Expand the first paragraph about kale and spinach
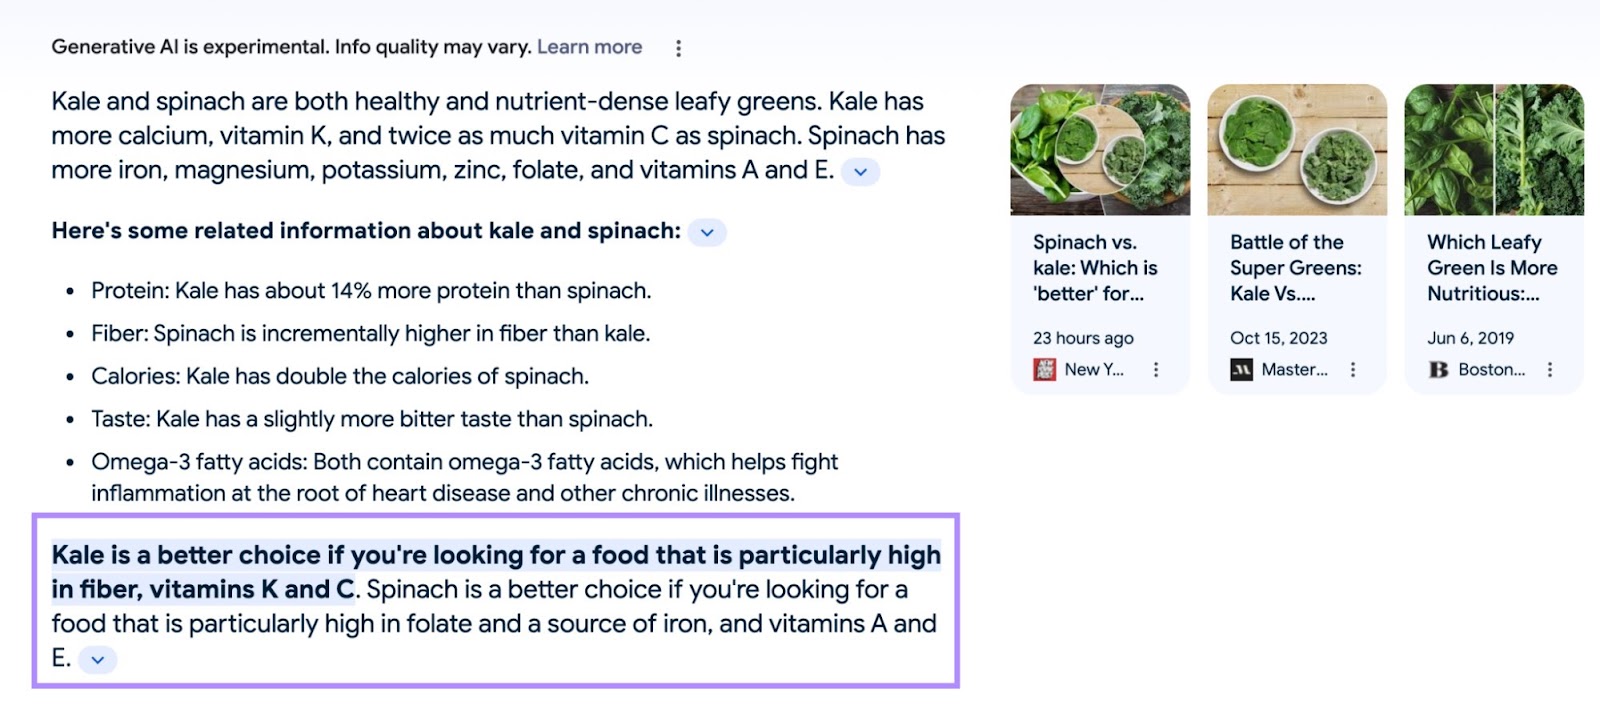 (x=860, y=171)
